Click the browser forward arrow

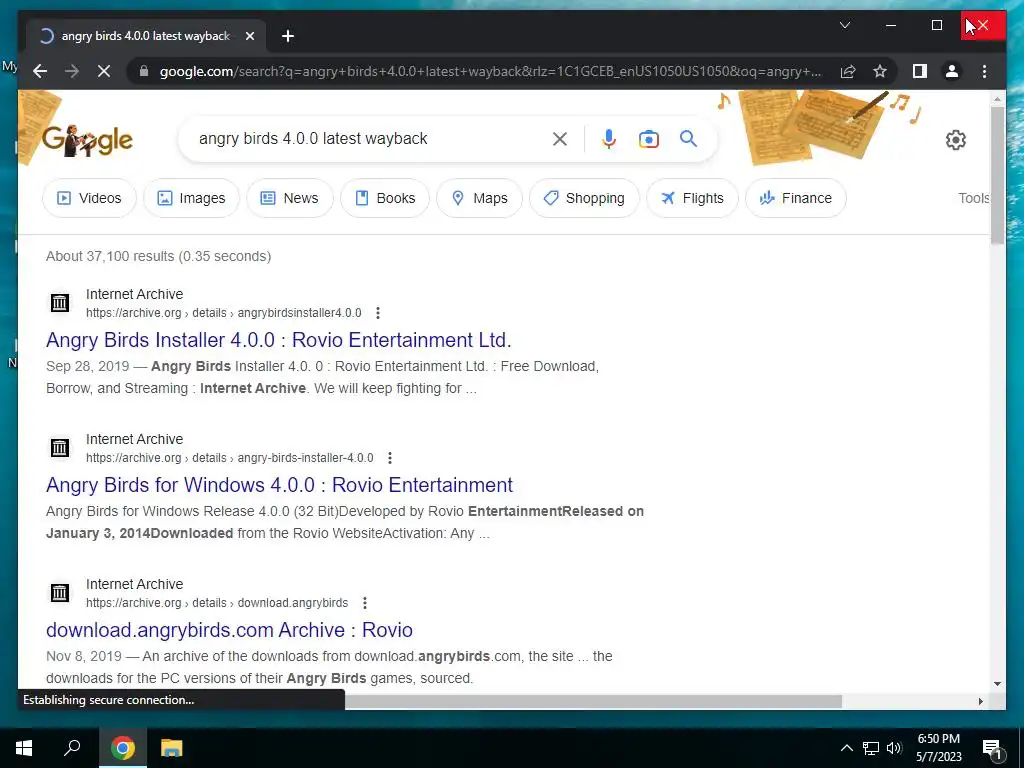click(x=72, y=71)
